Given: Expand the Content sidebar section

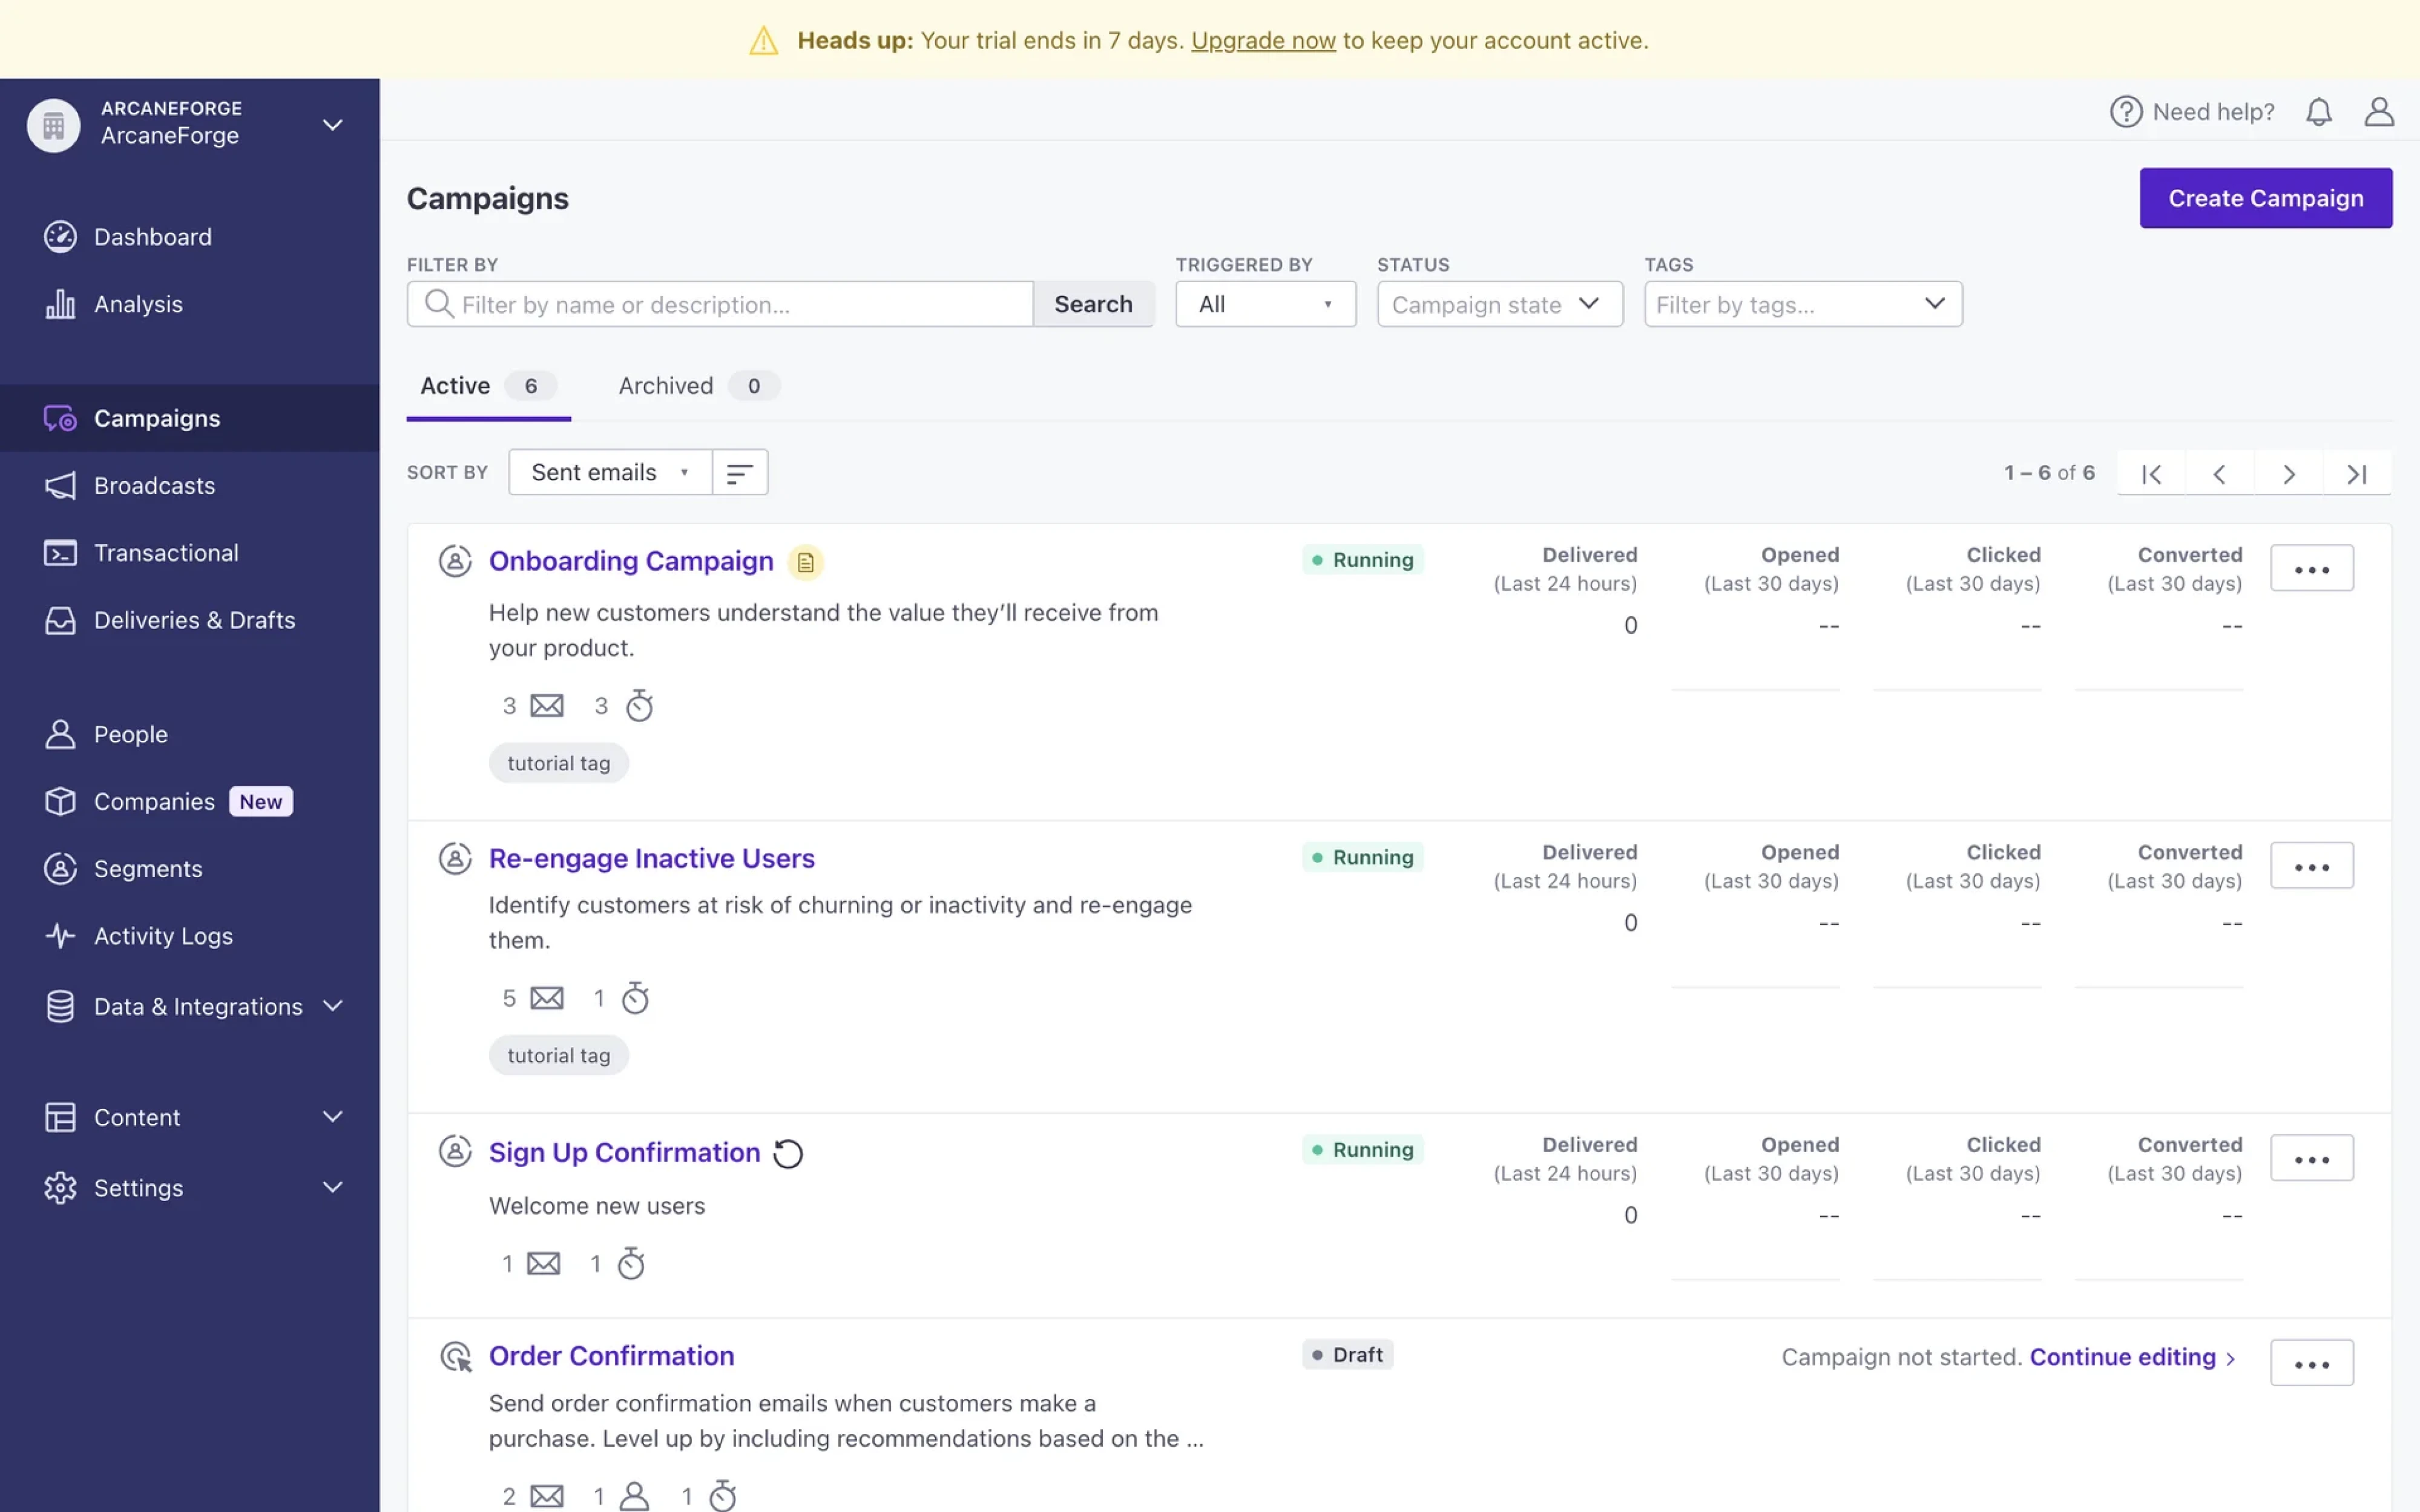Looking at the screenshot, I should coord(333,1116).
